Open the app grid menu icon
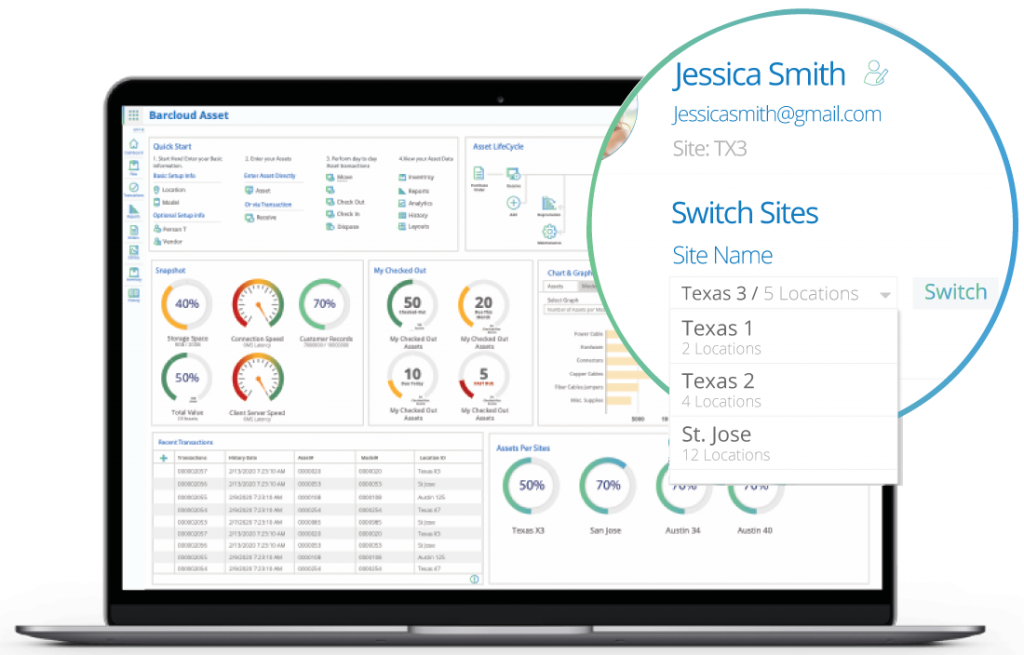1024x655 pixels. pyautogui.click(x=133, y=116)
